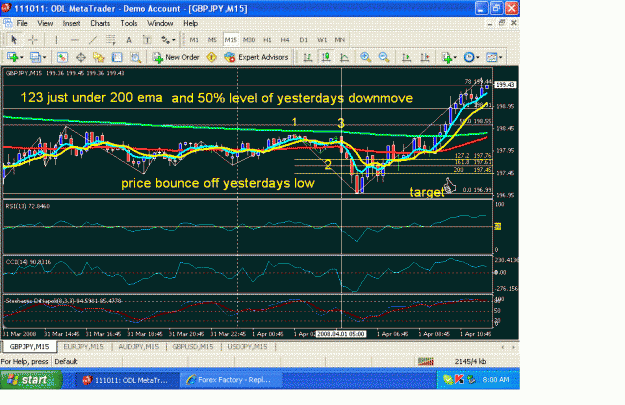Open the Navigator favorites icon
Screen dimensions: 625x405
click(98, 57)
